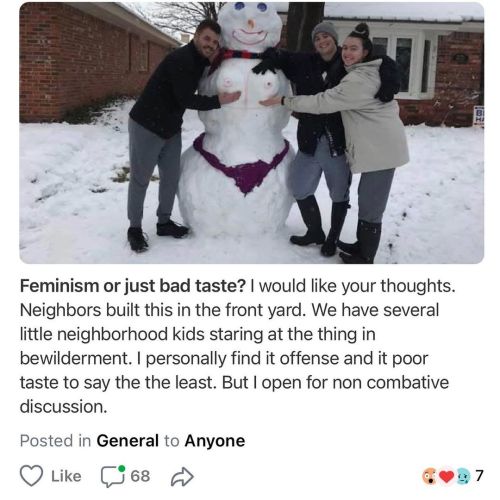Screen dimensions: 500x500
Task: Click the green dot on comment bubble
Action: tap(122, 469)
